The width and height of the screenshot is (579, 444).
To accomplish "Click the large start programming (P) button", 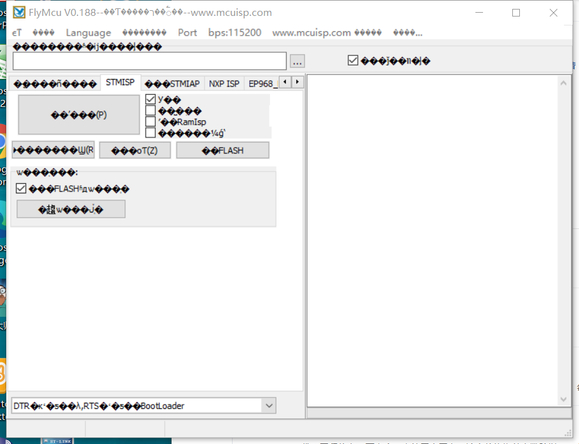I will tap(79, 115).
